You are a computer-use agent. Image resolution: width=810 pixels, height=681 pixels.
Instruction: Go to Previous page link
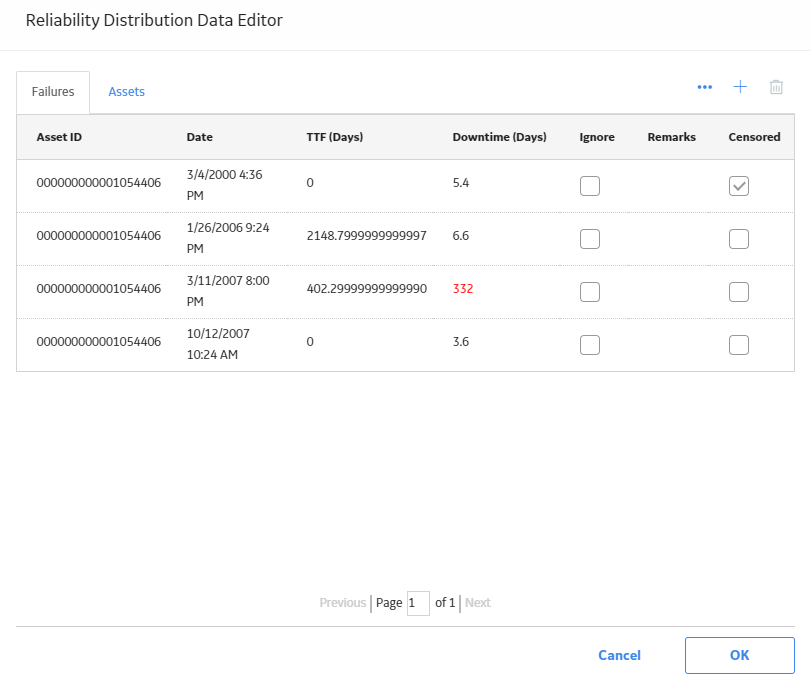pyautogui.click(x=342, y=603)
